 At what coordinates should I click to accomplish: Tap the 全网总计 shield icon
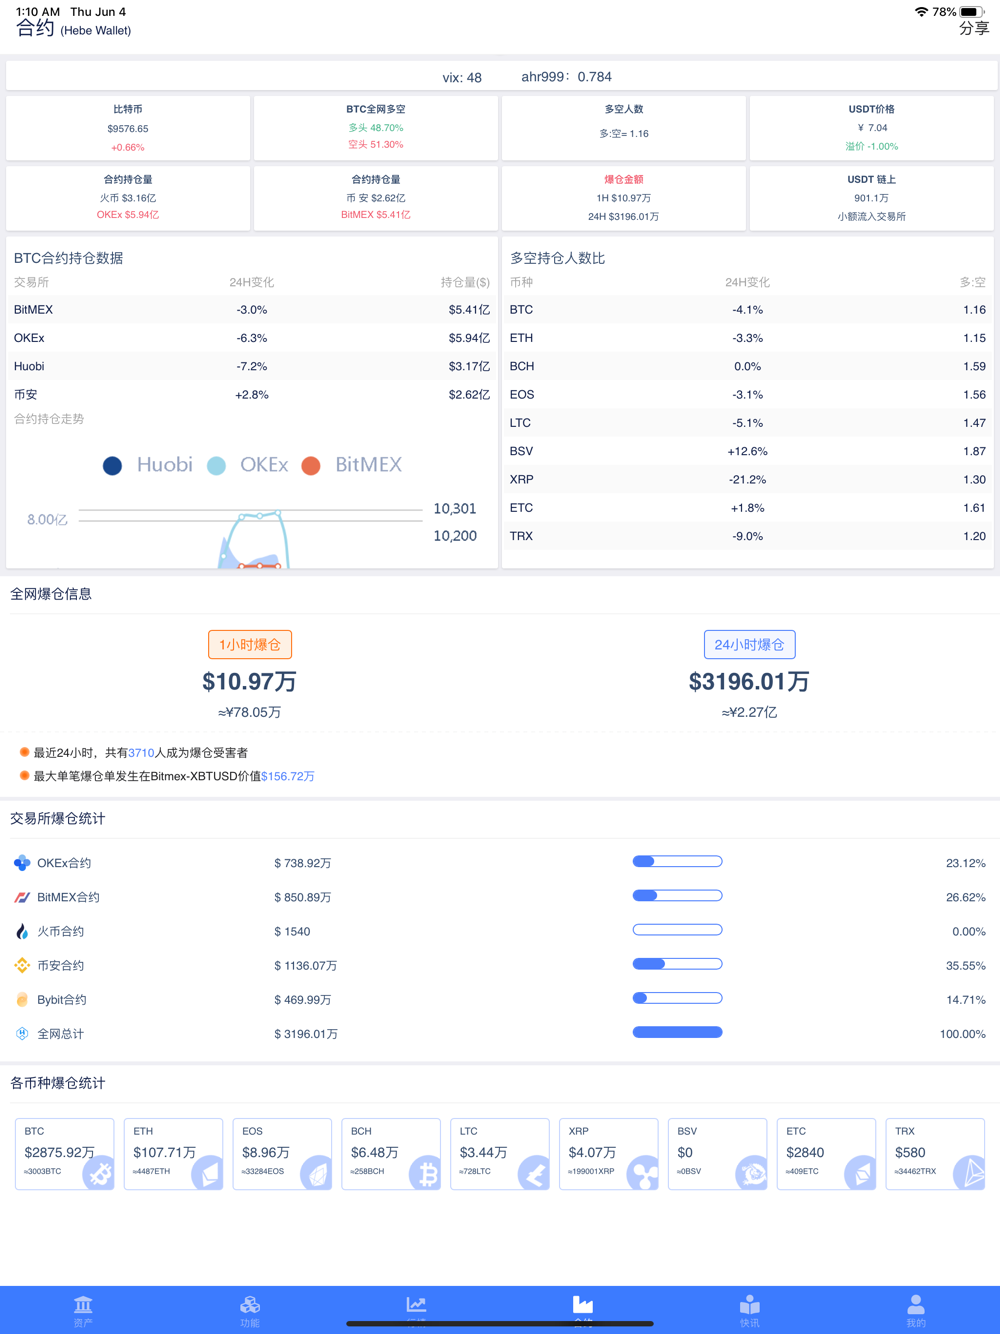(22, 1033)
